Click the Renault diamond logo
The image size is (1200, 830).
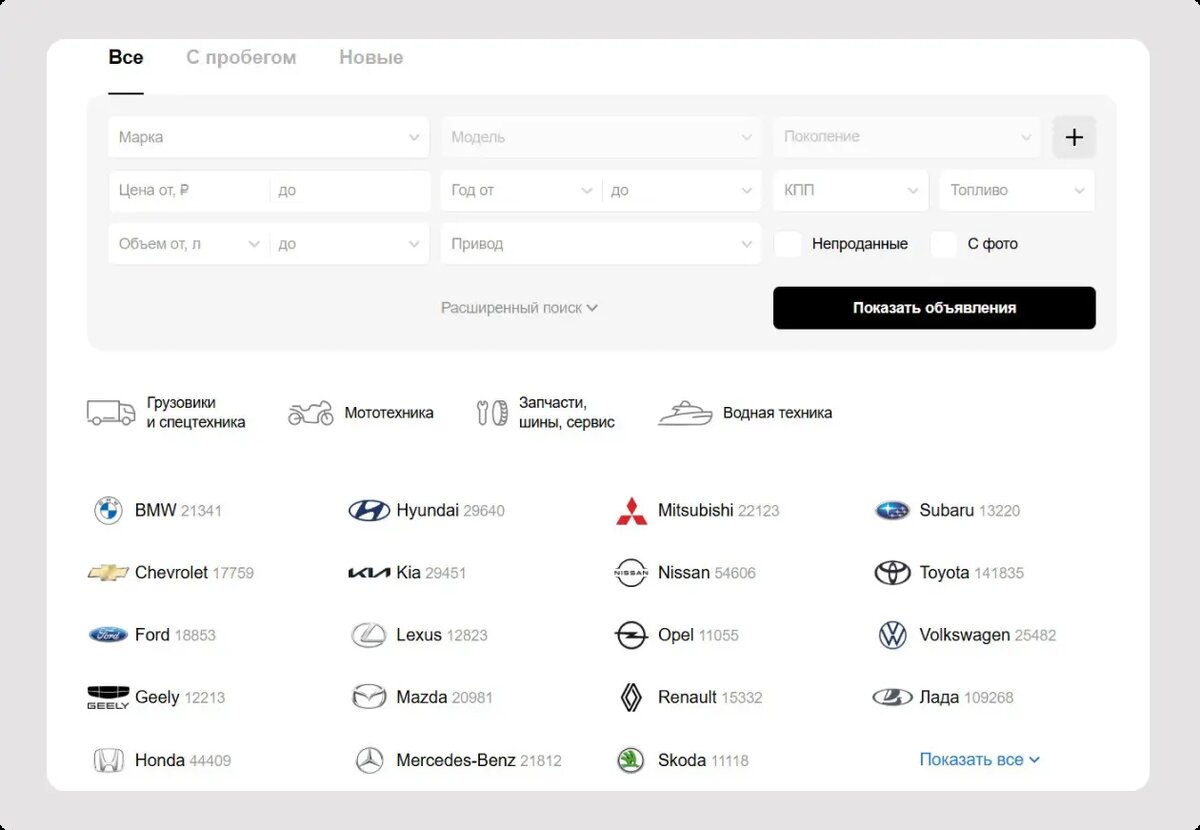point(631,697)
